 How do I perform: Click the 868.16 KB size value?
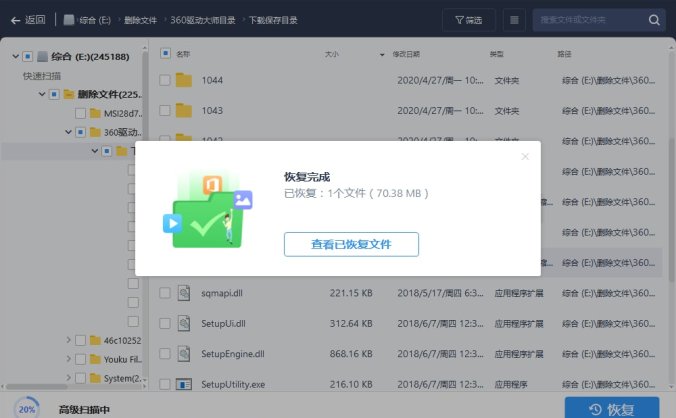pyautogui.click(x=351, y=354)
